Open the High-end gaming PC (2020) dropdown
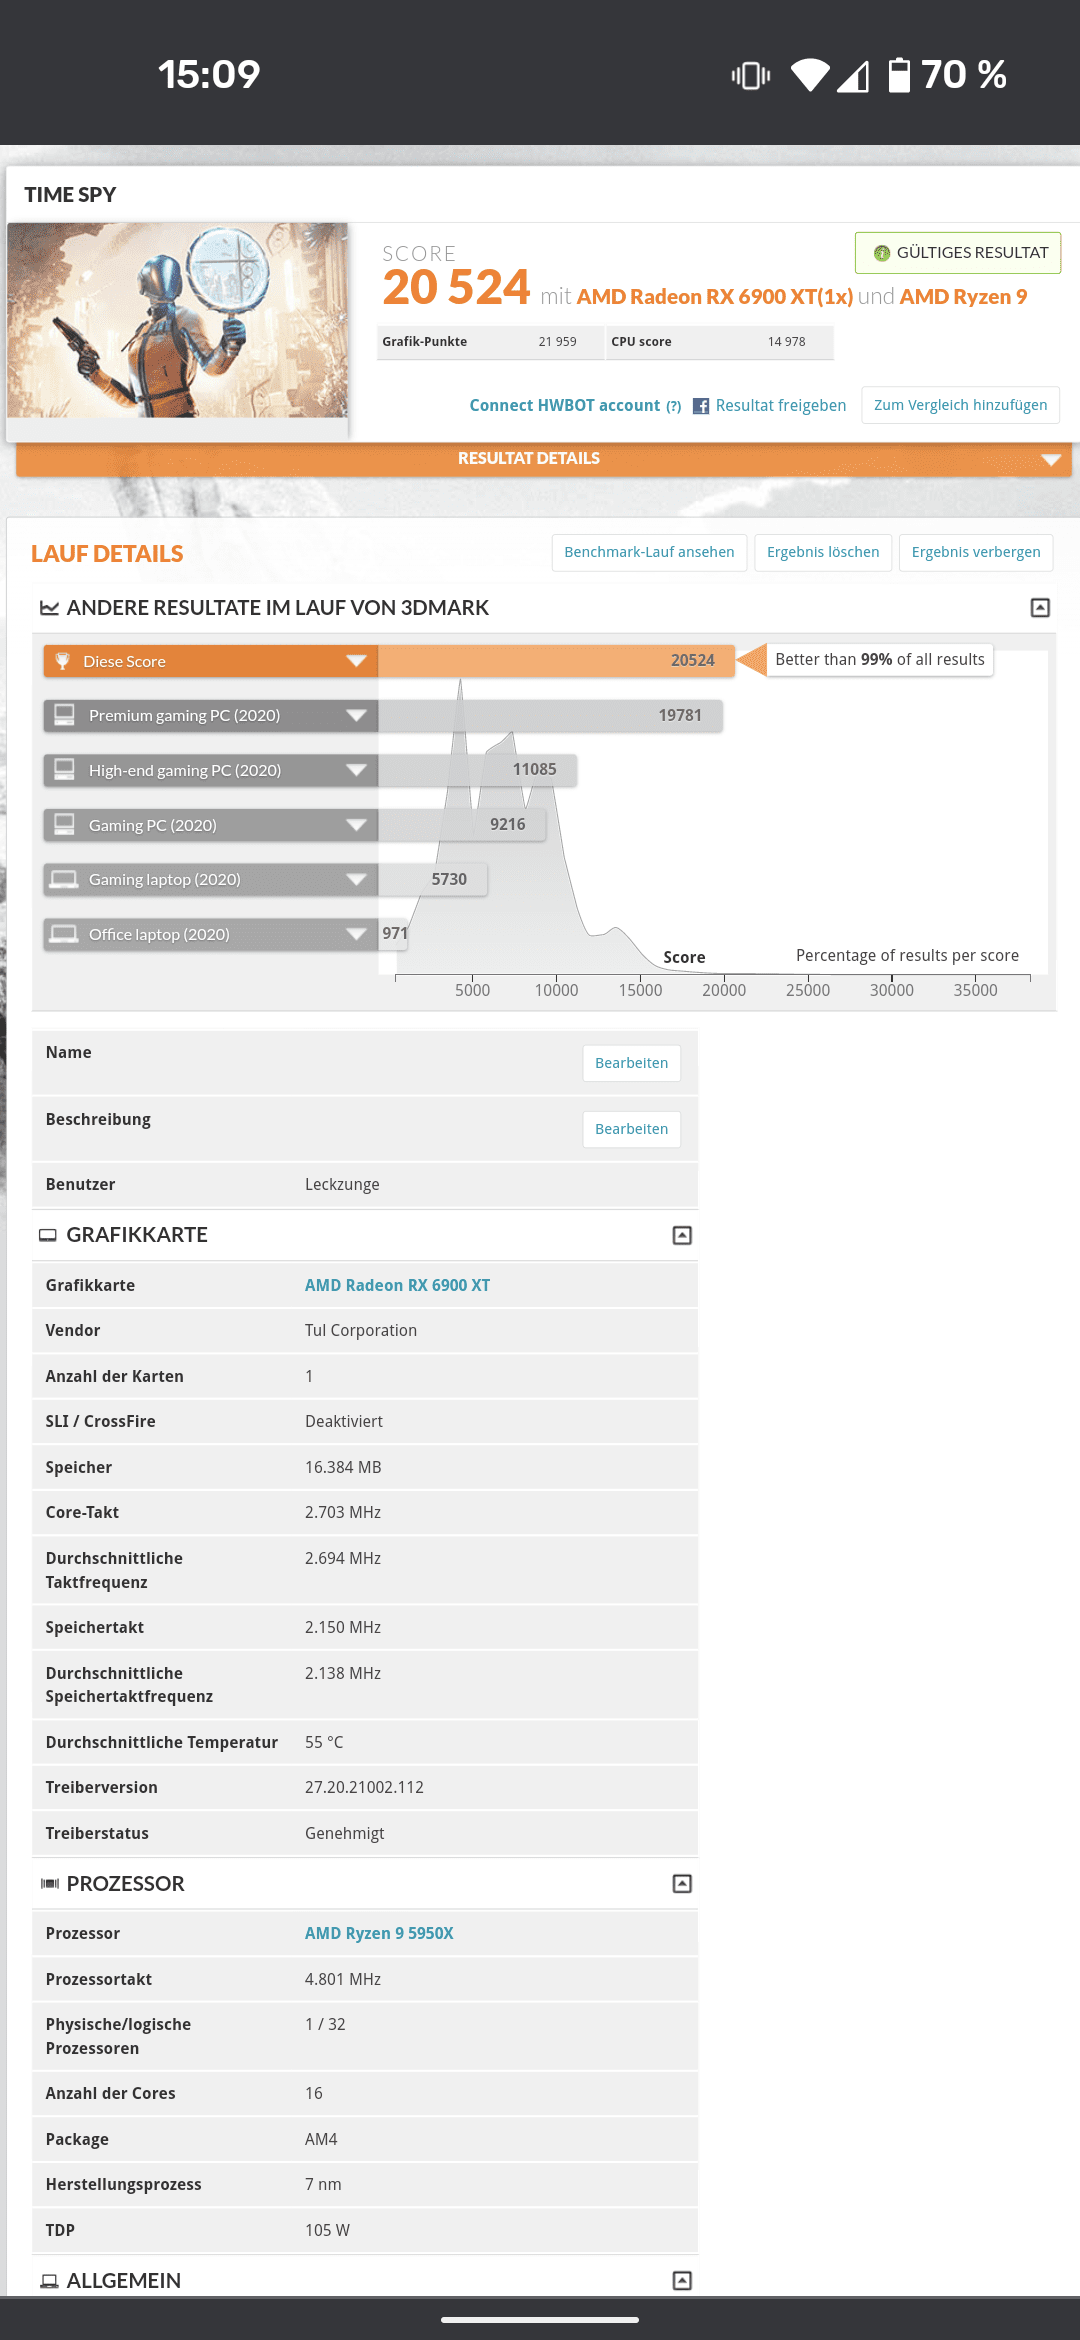 (356, 770)
